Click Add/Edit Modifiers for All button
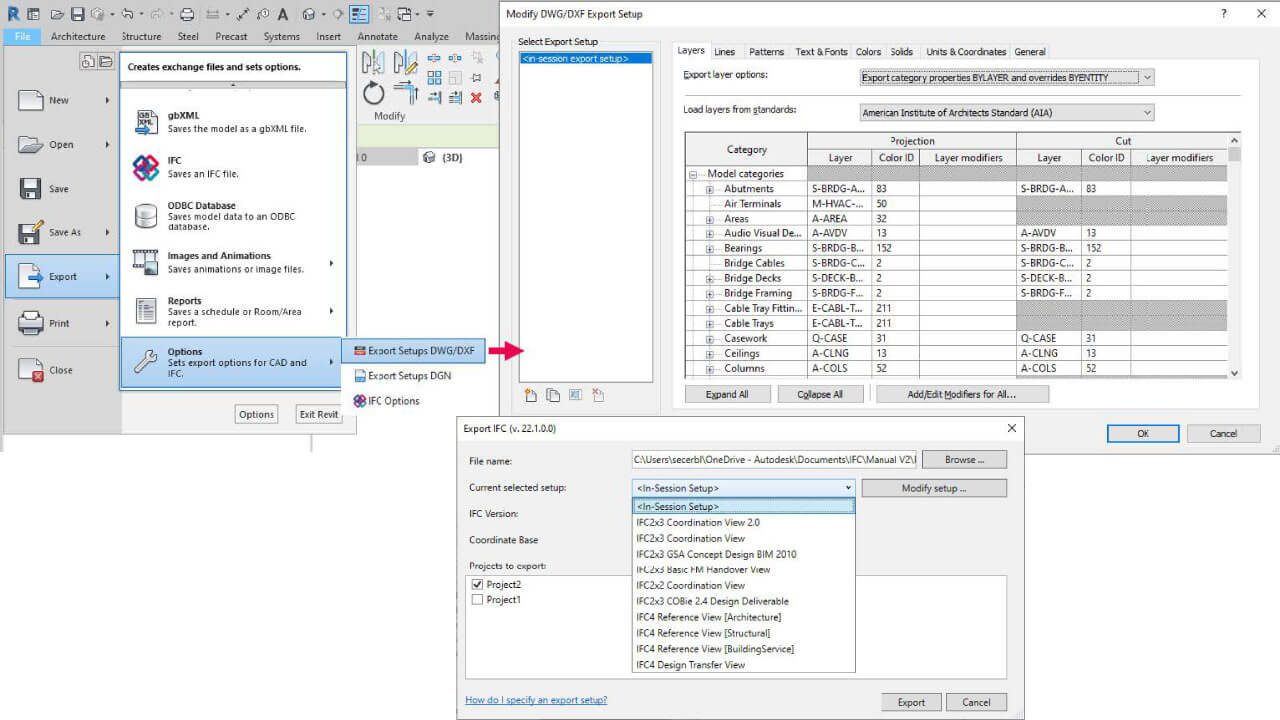The width and height of the screenshot is (1280, 720). coord(962,394)
